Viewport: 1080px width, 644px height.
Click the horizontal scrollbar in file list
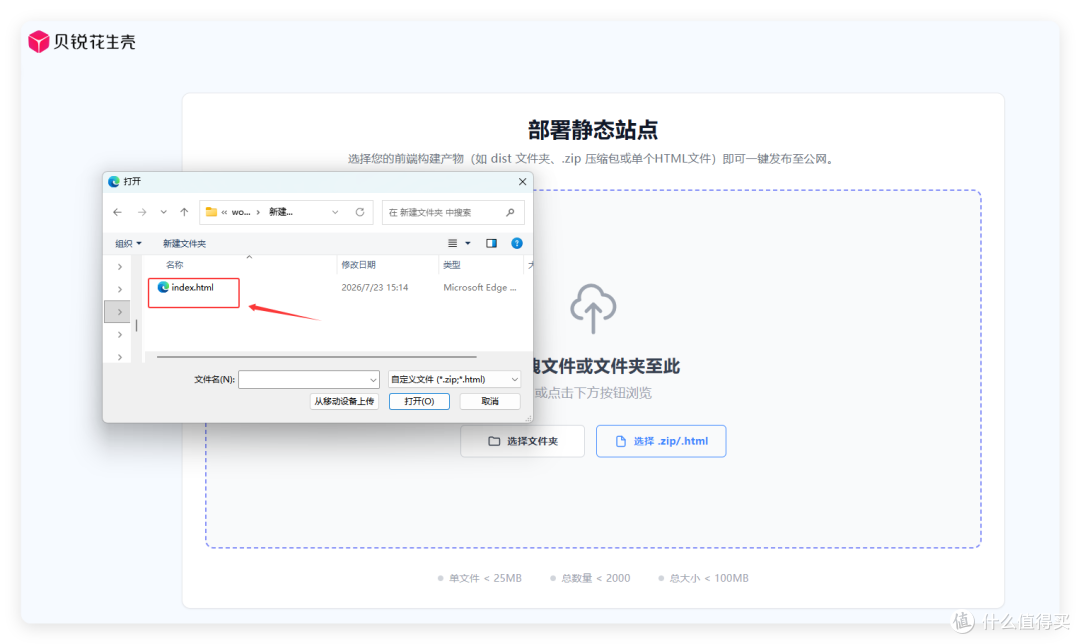point(317,357)
